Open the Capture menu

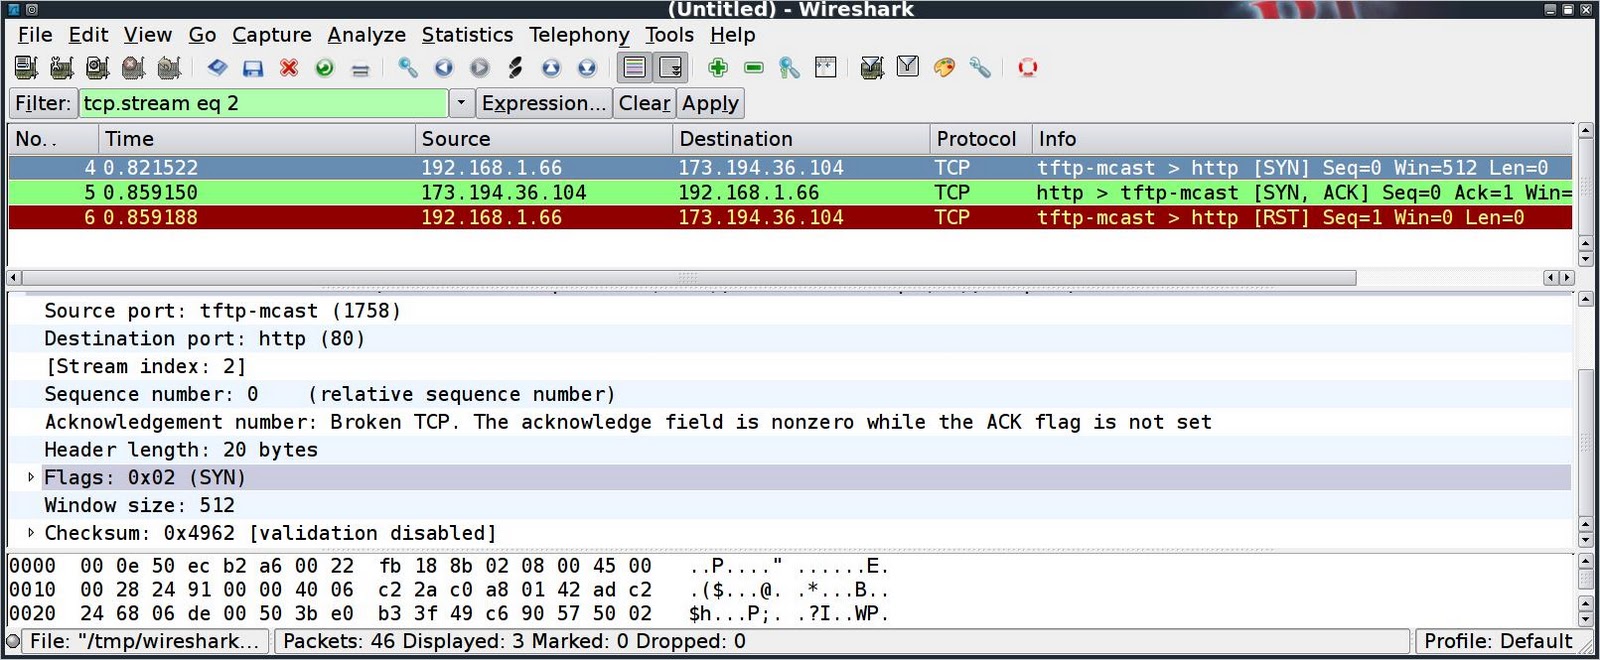click(272, 35)
